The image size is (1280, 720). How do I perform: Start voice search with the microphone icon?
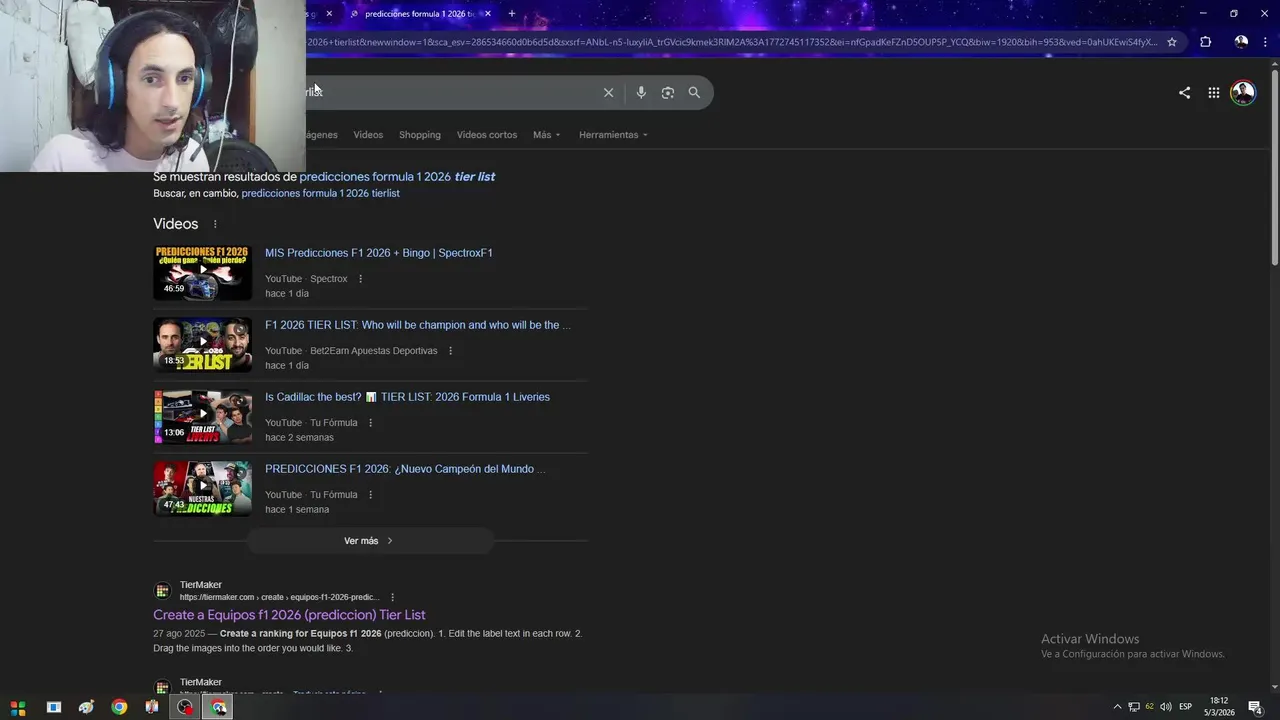tap(641, 92)
